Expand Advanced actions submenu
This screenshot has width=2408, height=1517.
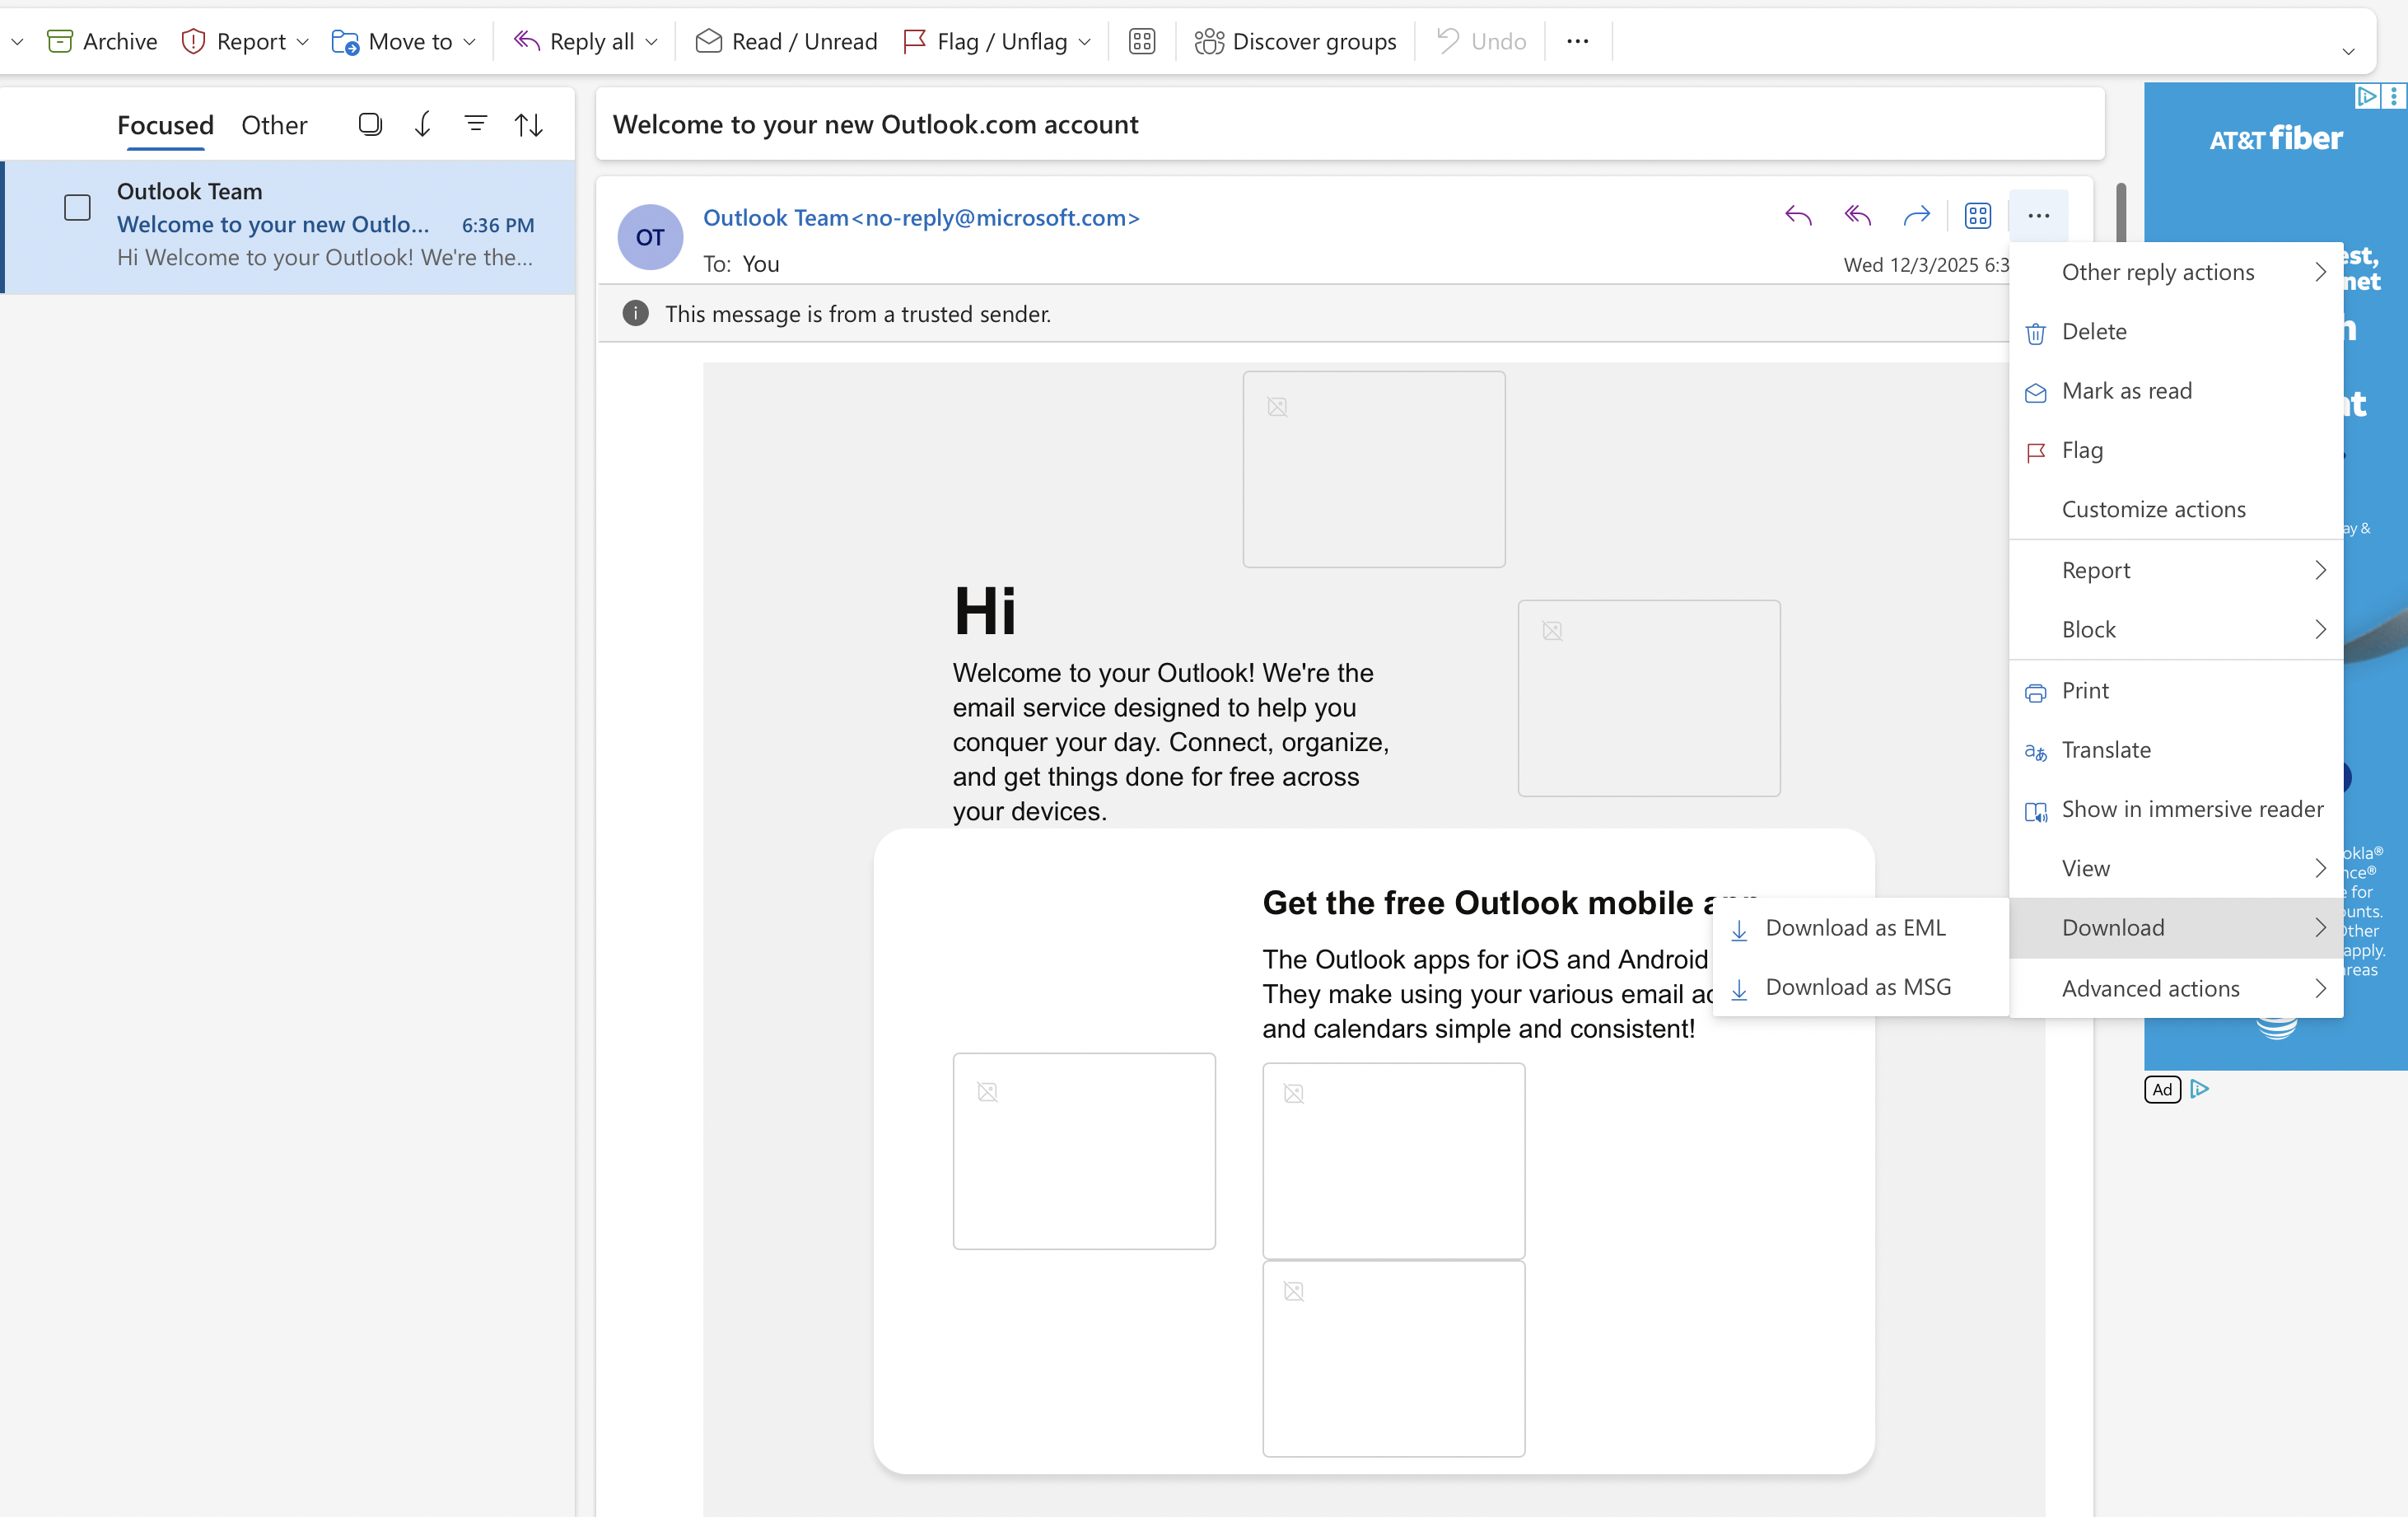2176,988
